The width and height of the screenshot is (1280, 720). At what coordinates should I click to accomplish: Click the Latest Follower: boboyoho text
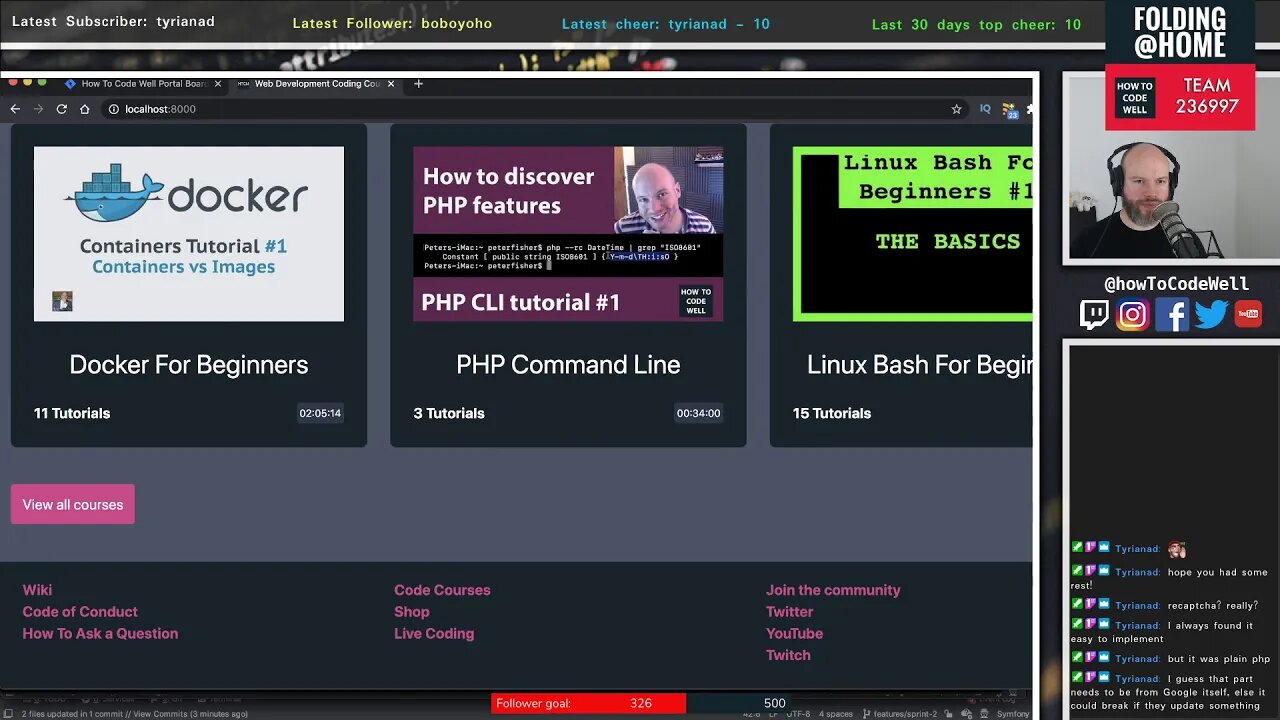coord(392,24)
